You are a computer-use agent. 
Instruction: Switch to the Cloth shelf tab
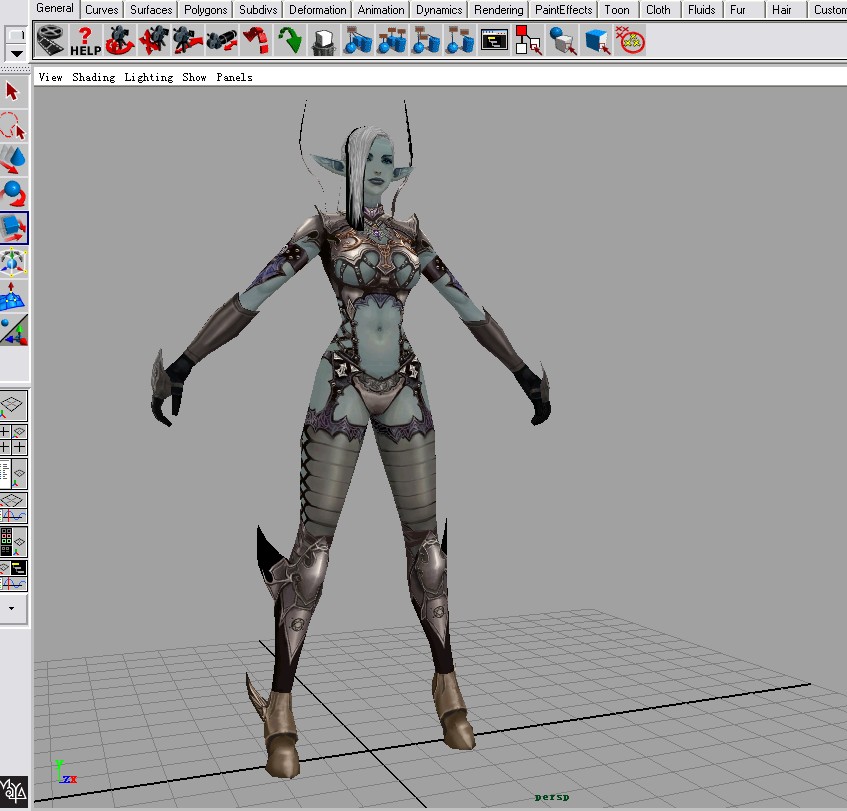coord(658,10)
